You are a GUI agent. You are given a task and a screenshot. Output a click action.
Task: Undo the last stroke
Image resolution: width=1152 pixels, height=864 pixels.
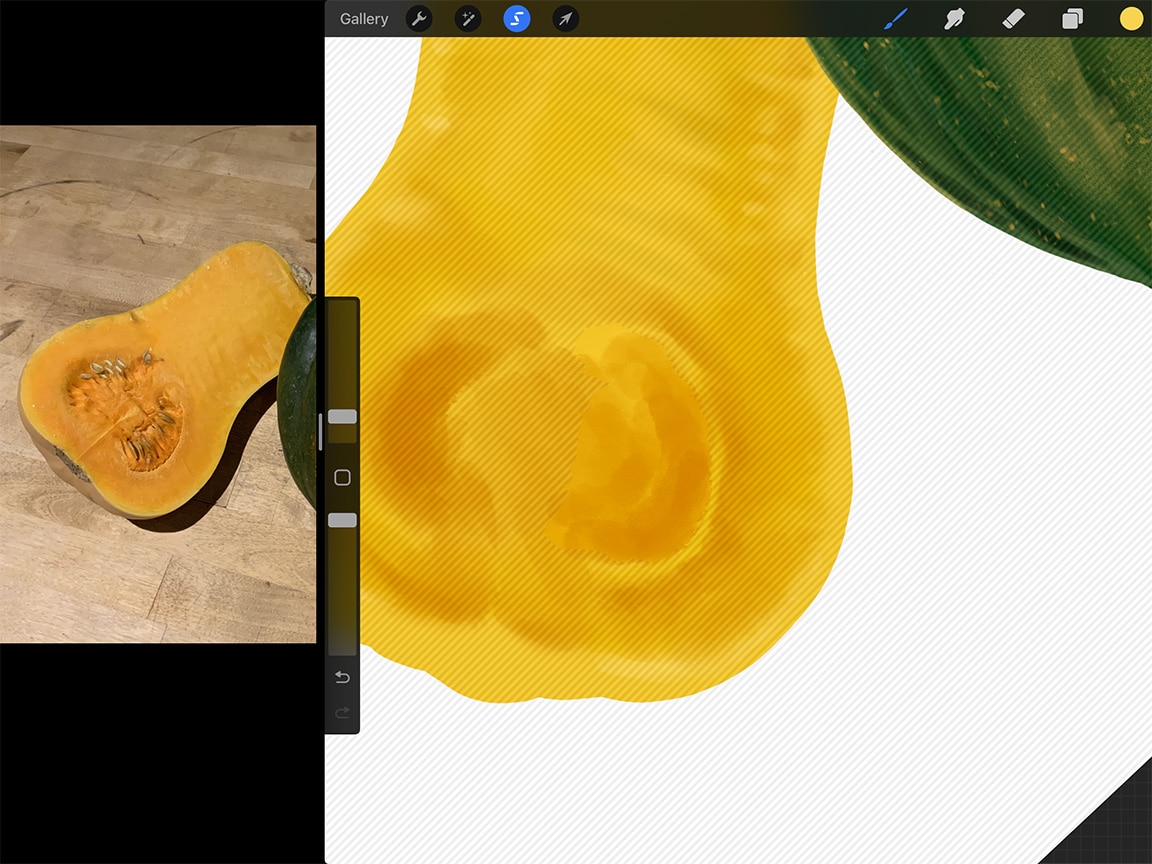click(x=341, y=677)
